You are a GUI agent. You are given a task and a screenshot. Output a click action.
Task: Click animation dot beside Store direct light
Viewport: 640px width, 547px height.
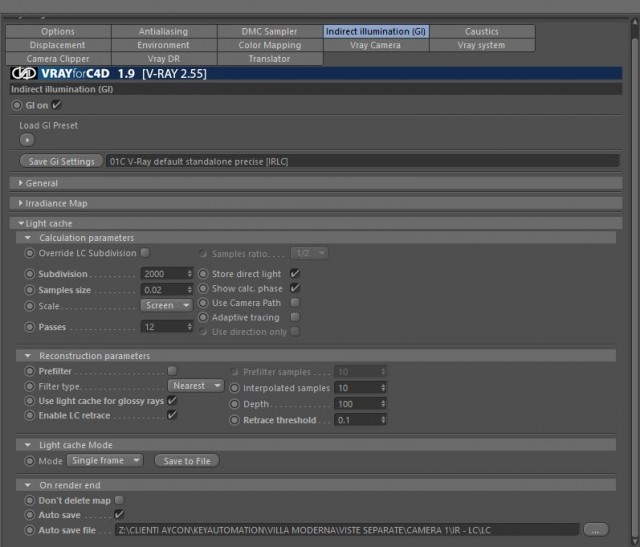(203, 274)
